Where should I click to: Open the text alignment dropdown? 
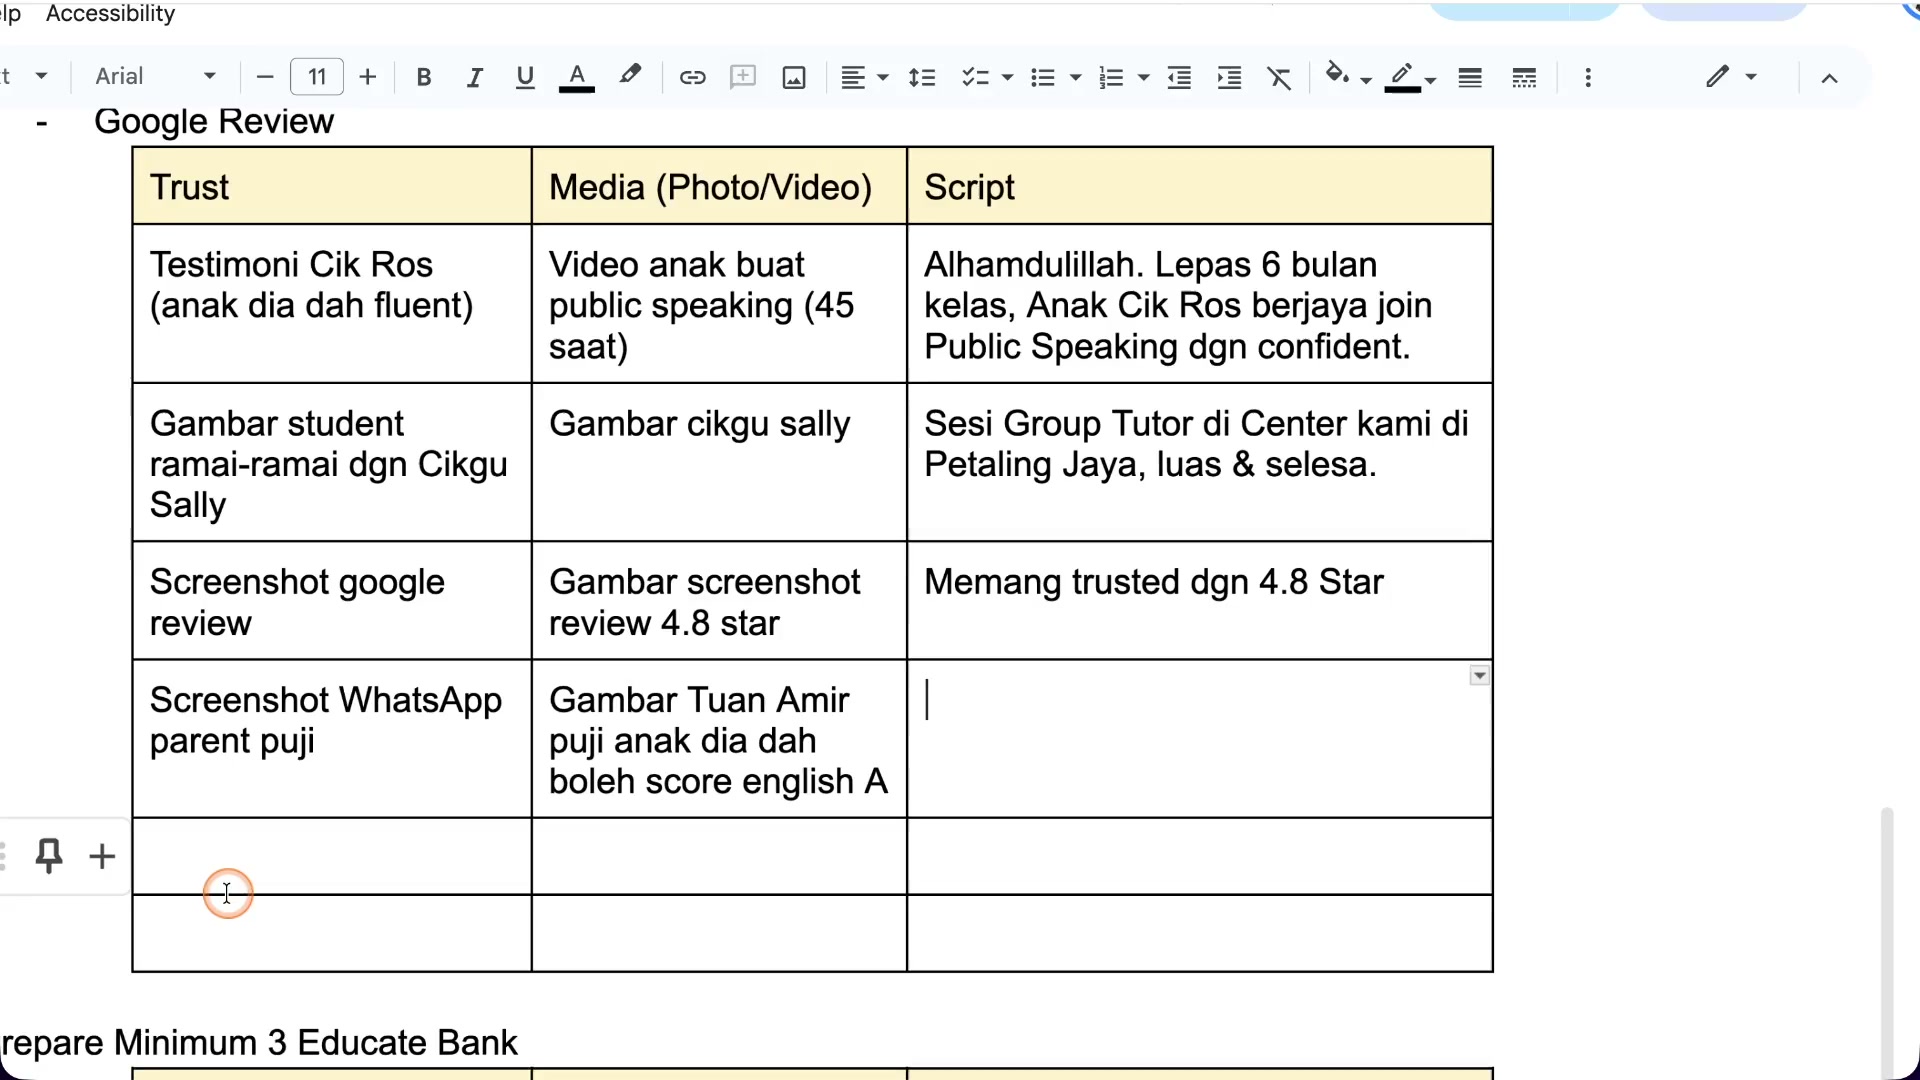[x=864, y=77]
